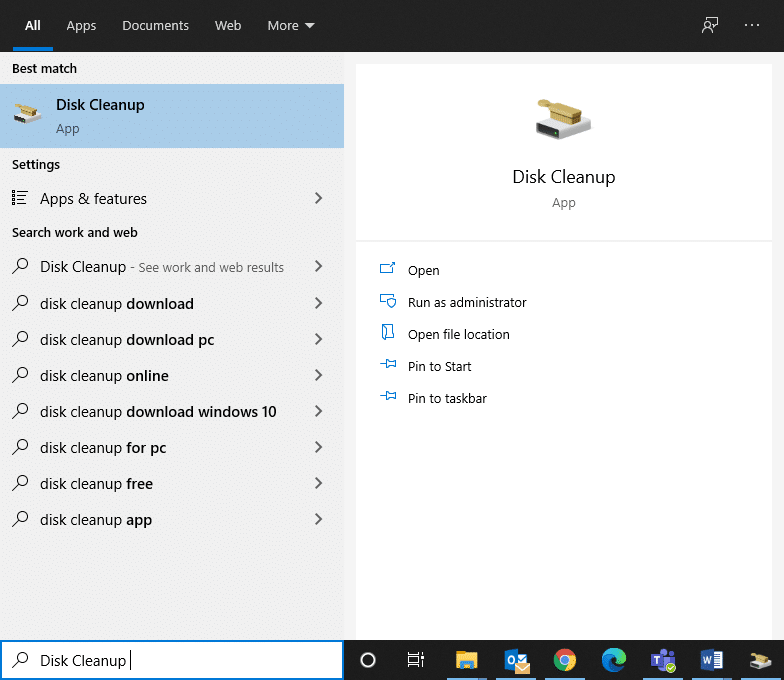Screen dimensions: 784x680
Task: Expand the More filter dropdown
Action: (291, 25)
